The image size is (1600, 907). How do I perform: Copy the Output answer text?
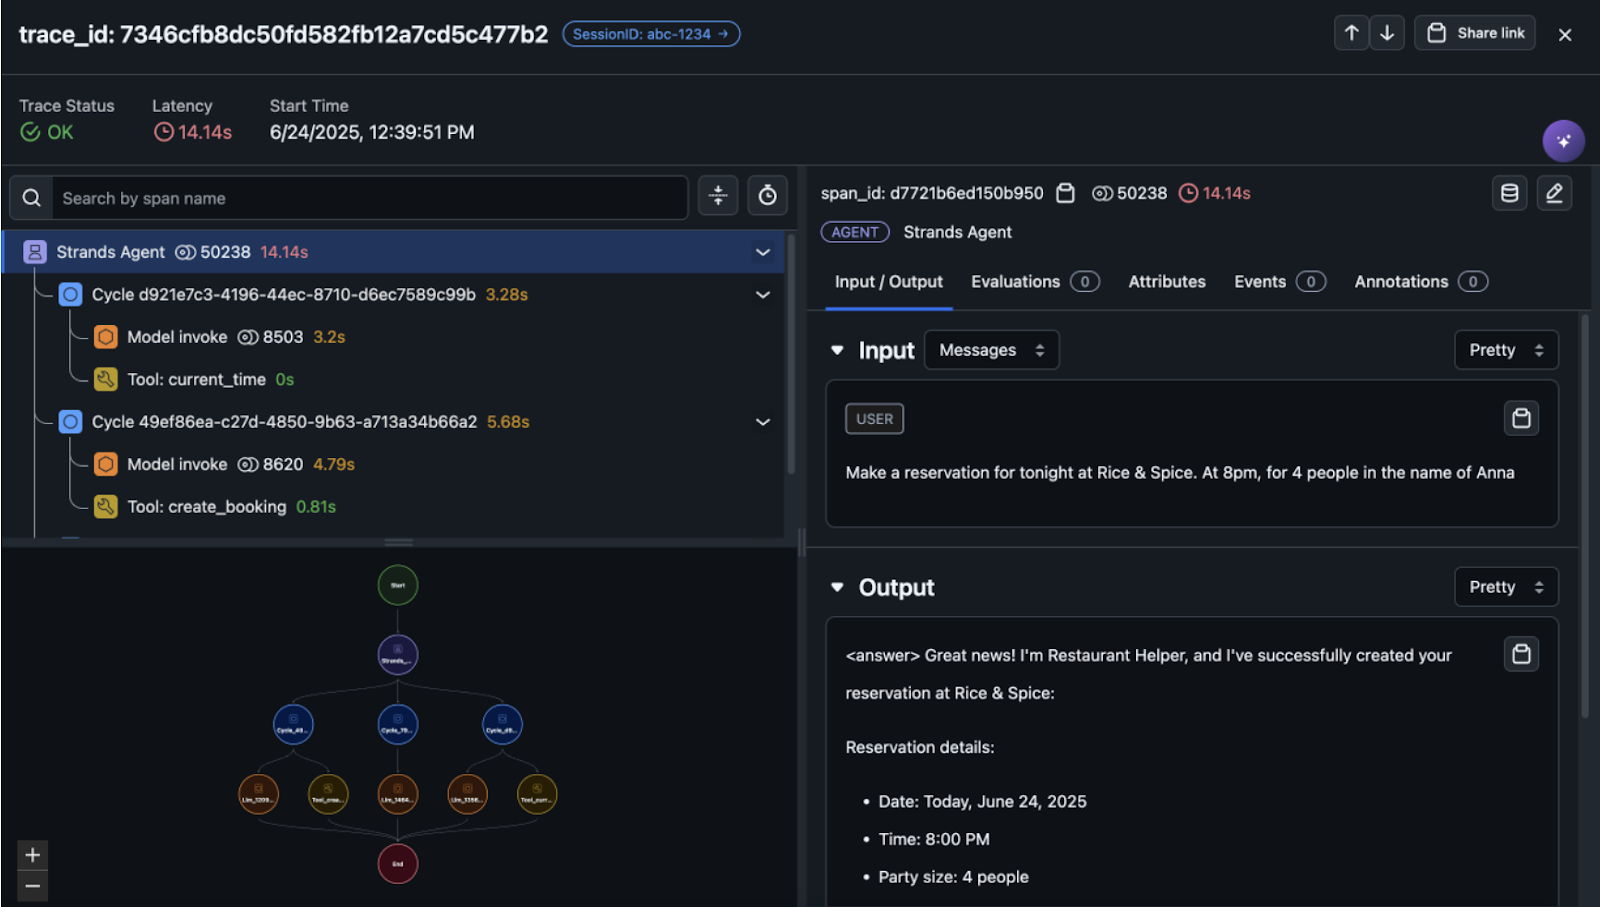[x=1521, y=654]
